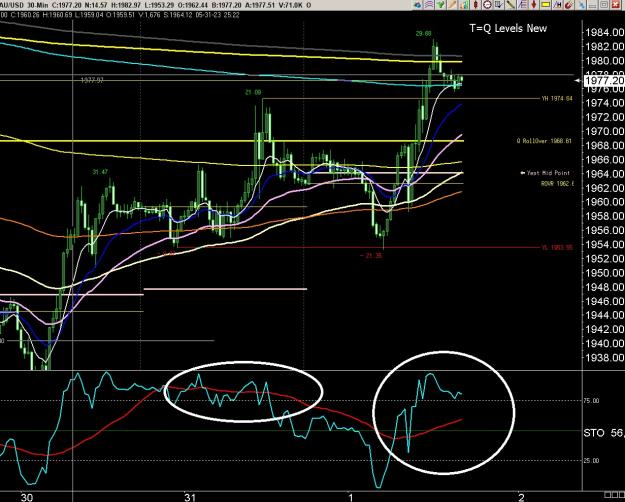Click the 1977.97 horizontal line label
This screenshot has width=625, height=502.
[x=92, y=80]
